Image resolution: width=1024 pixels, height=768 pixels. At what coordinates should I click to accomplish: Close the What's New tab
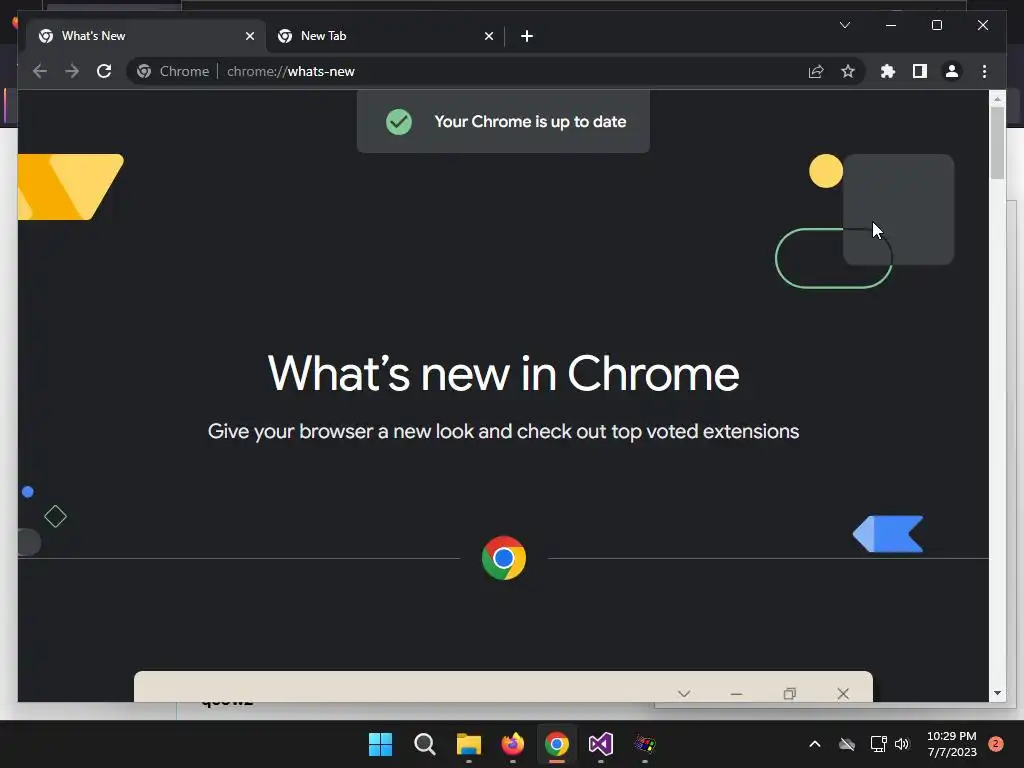coord(249,36)
